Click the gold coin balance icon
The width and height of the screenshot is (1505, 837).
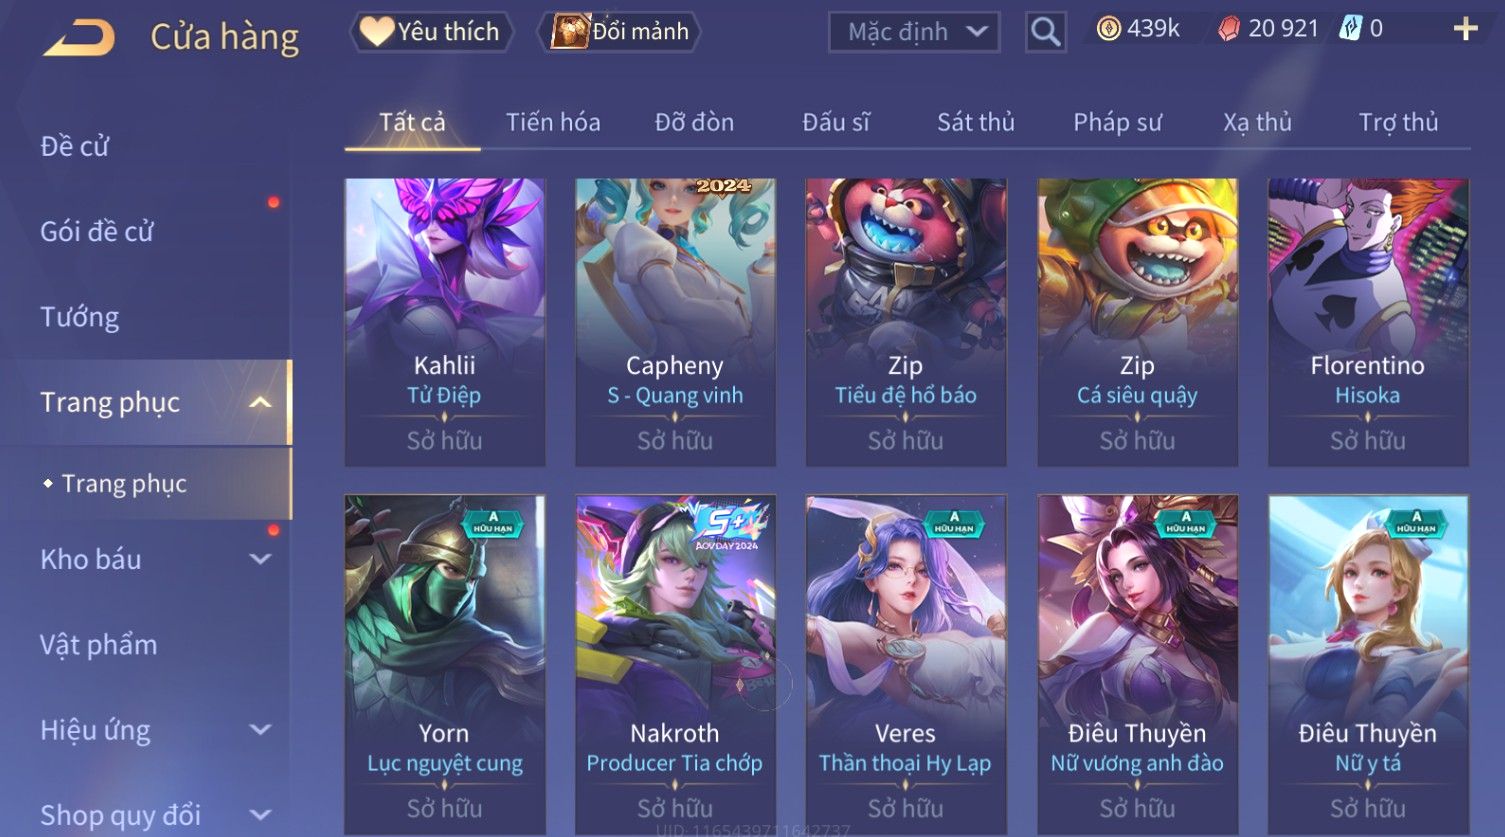pyautogui.click(x=1108, y=29)
